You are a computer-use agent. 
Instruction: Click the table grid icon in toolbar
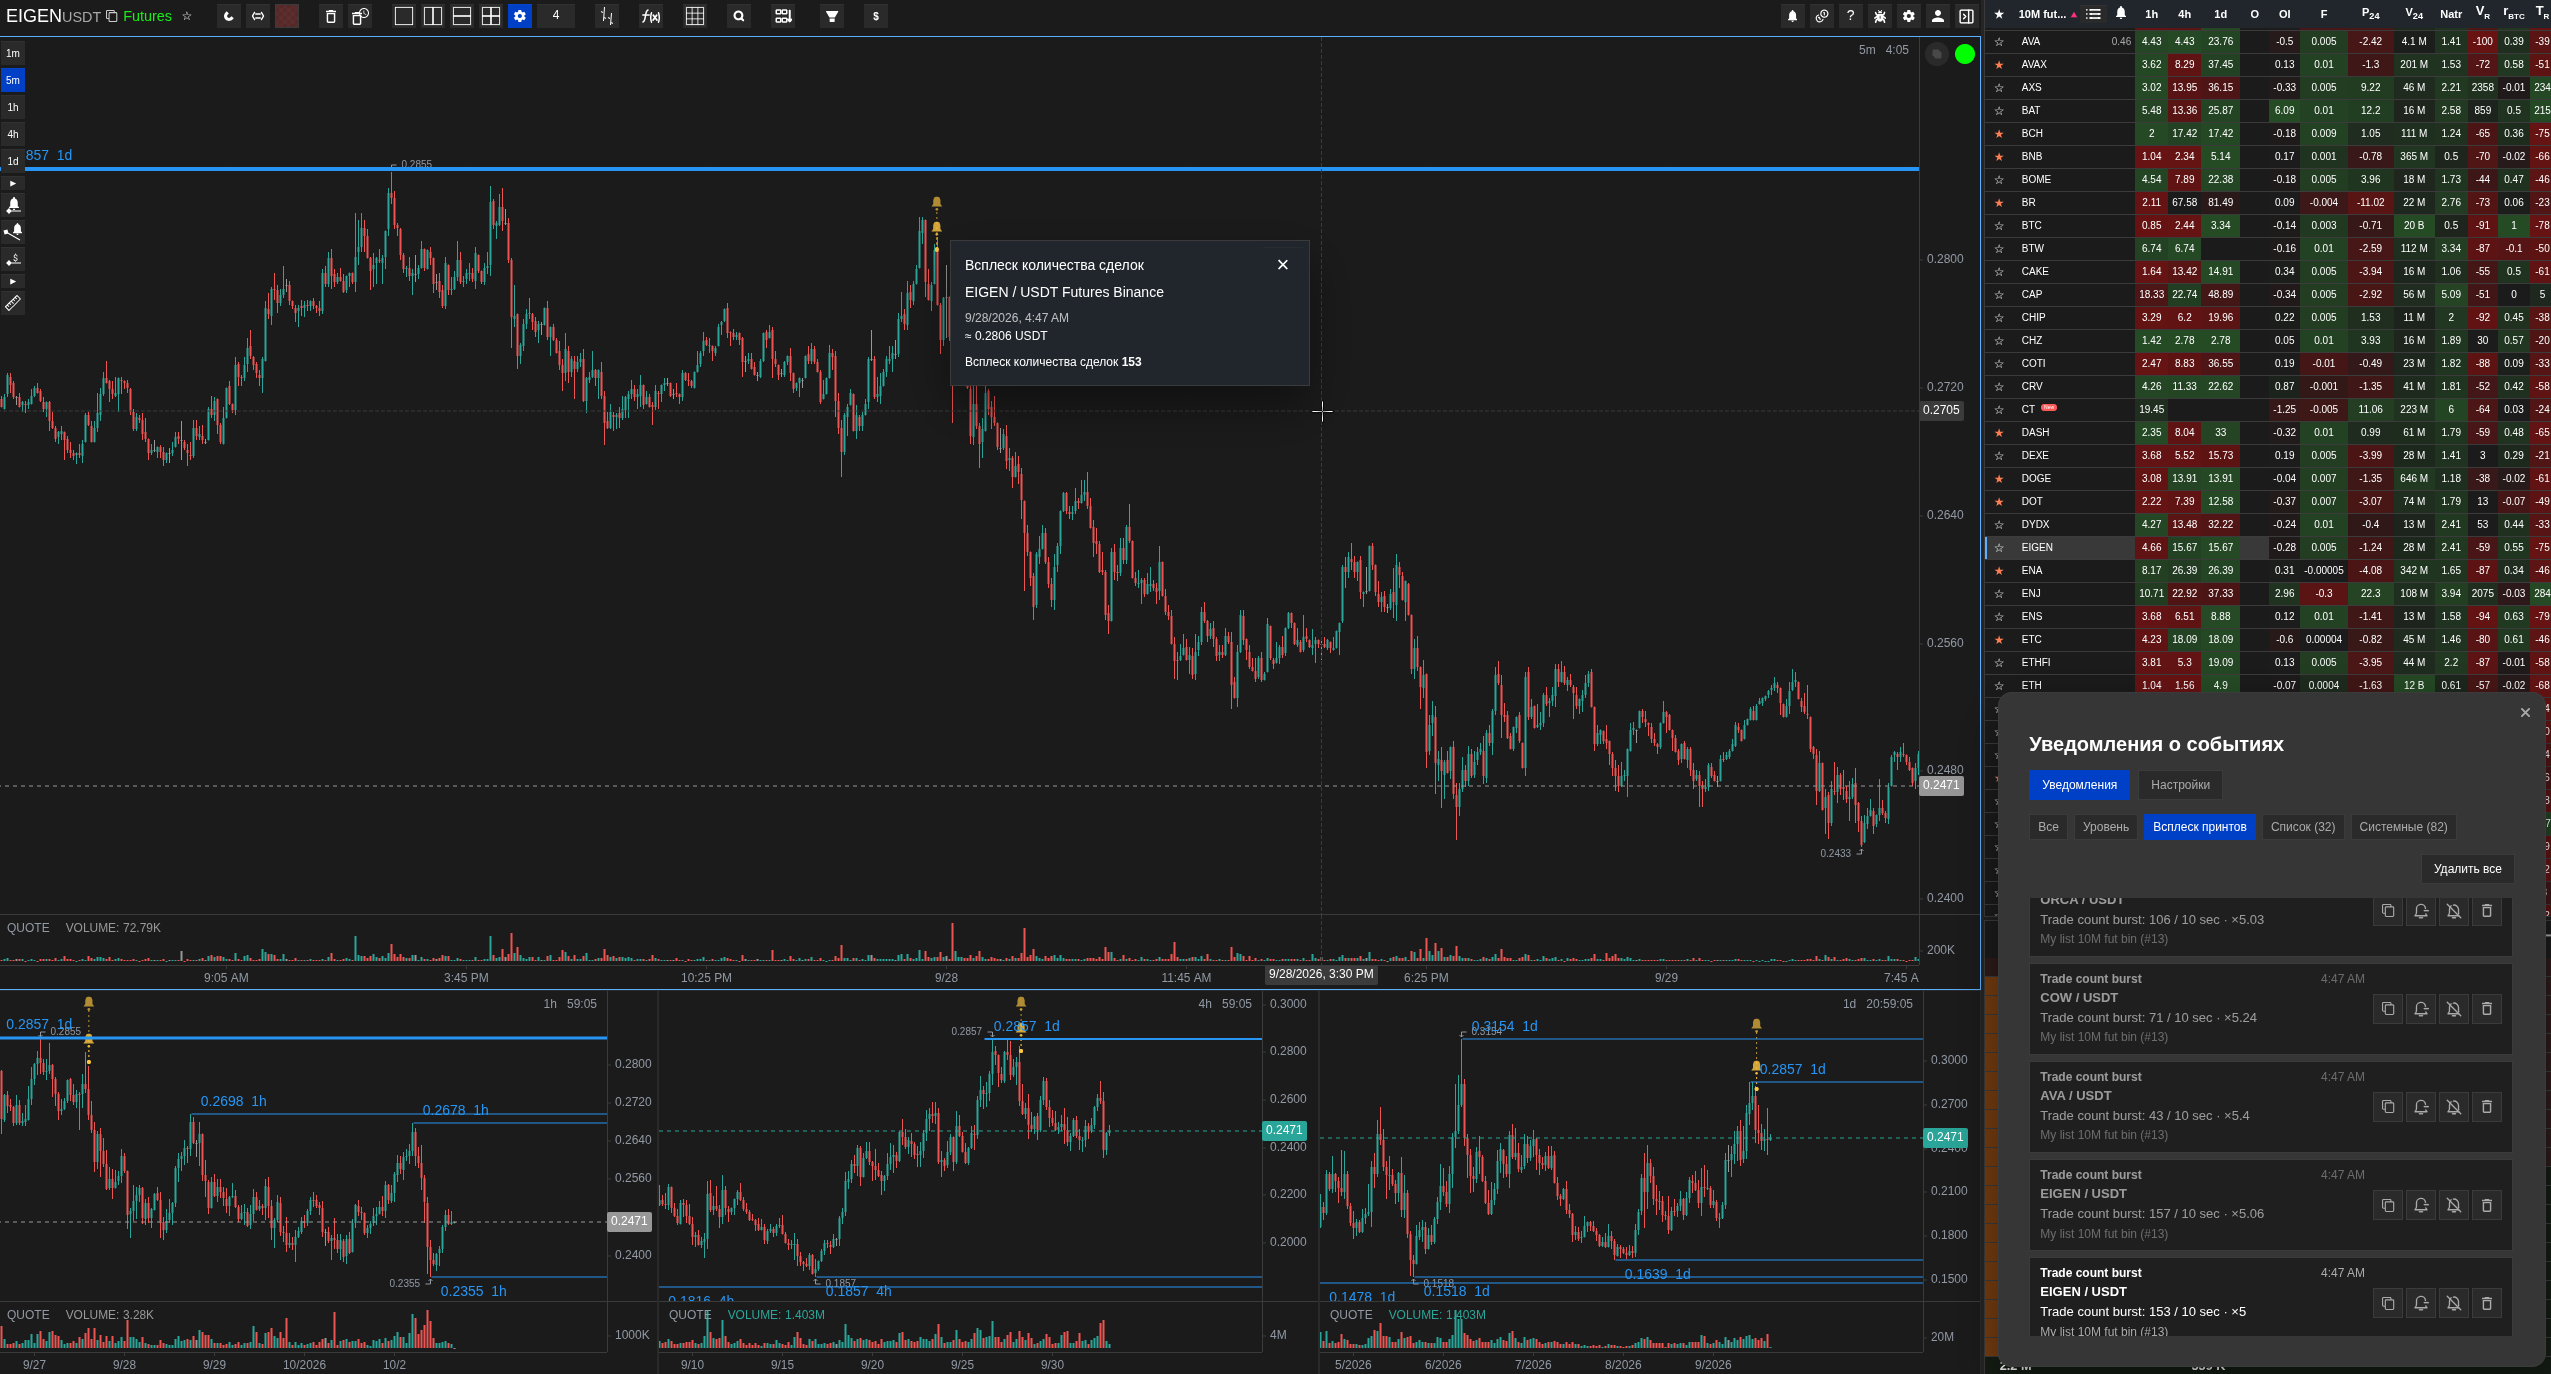point(695,16)
